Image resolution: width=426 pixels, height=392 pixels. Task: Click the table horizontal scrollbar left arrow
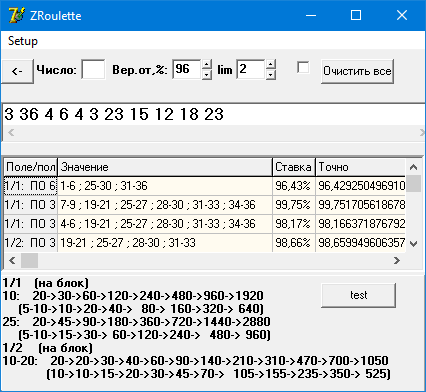[12, 260]
